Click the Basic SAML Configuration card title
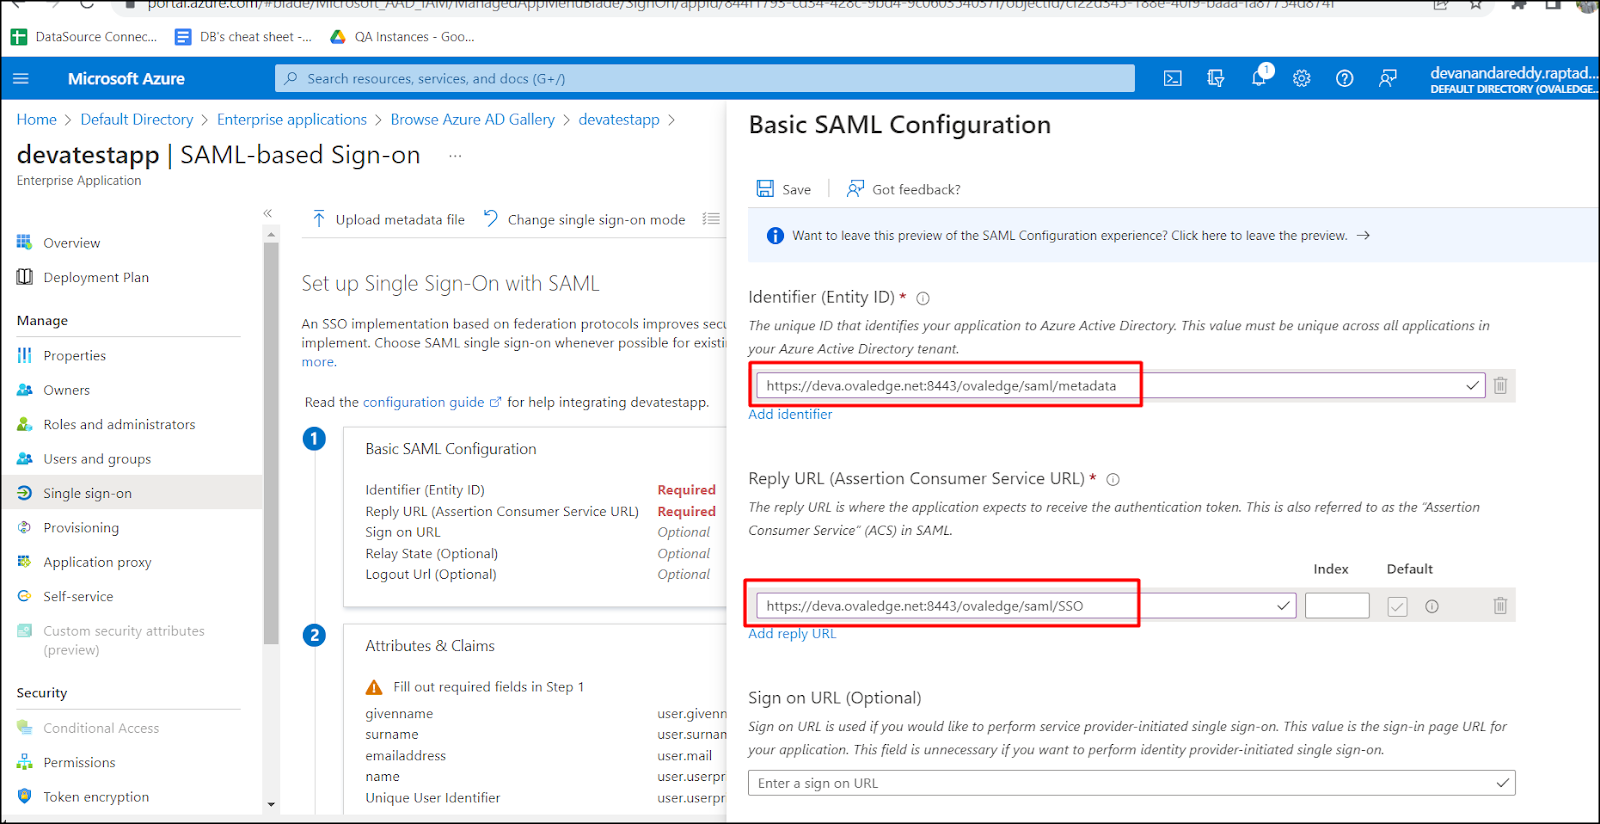 coord(451,449)
